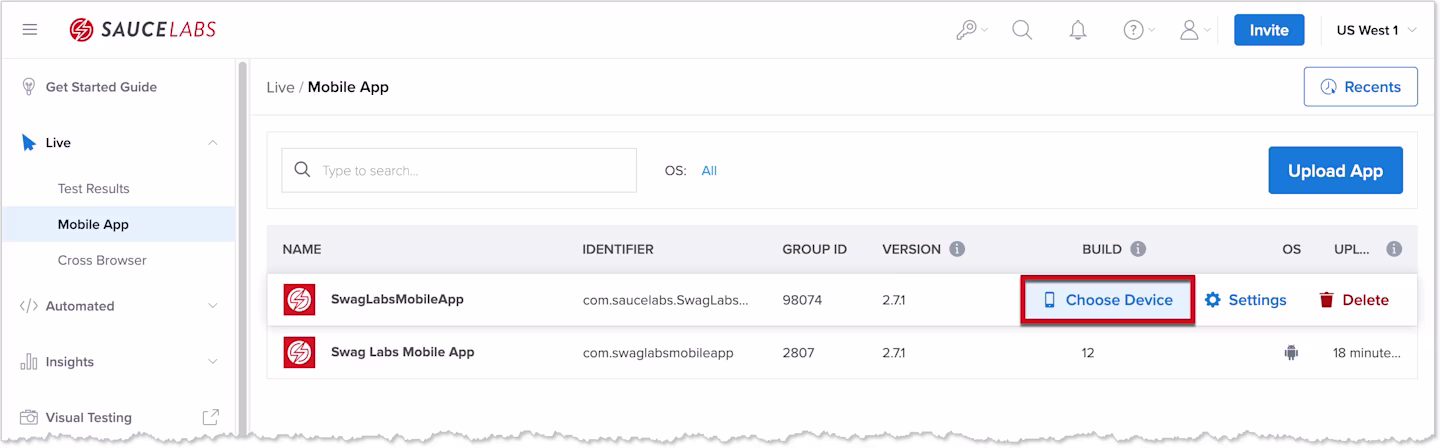Open the help question mark menu
Image resolution: width=1440 pixels, height=448 pixels.
coord(1139,30)
